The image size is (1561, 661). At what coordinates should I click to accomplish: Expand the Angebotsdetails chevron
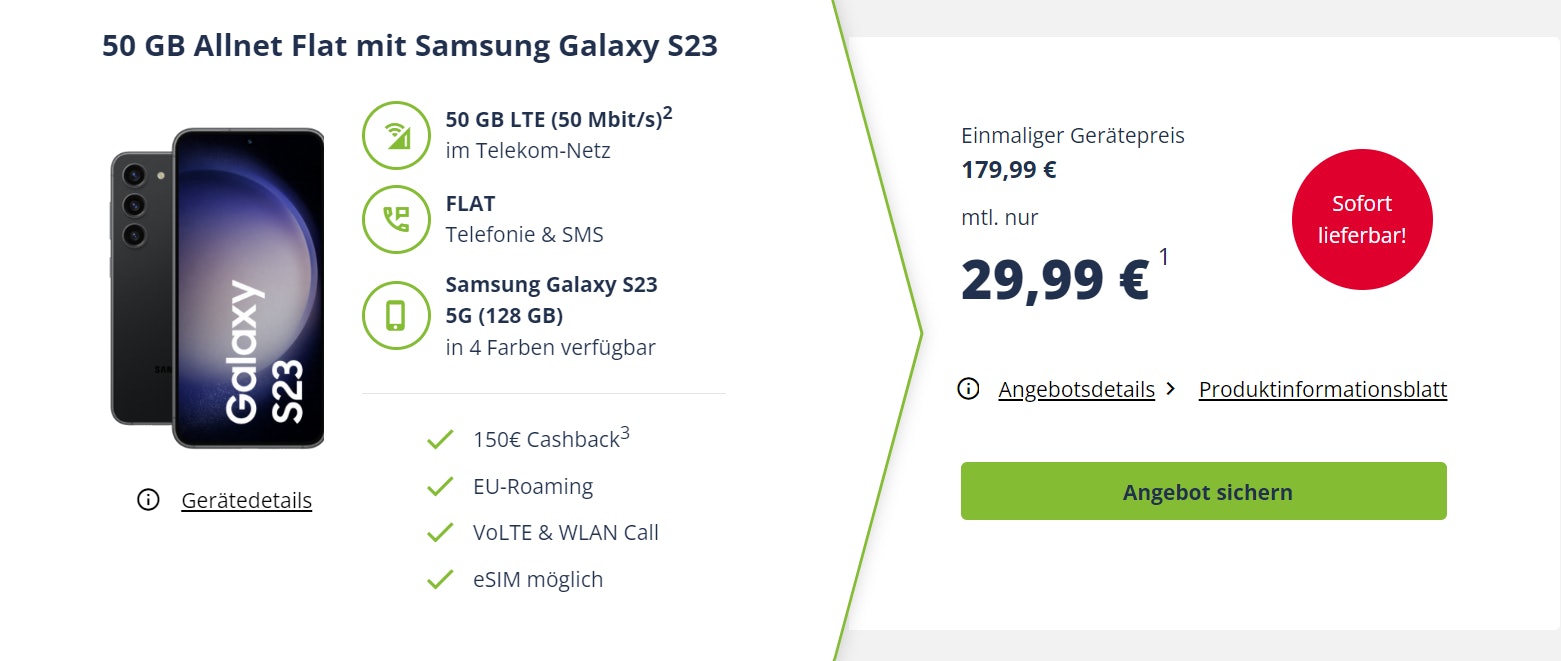click(1170, 389)
